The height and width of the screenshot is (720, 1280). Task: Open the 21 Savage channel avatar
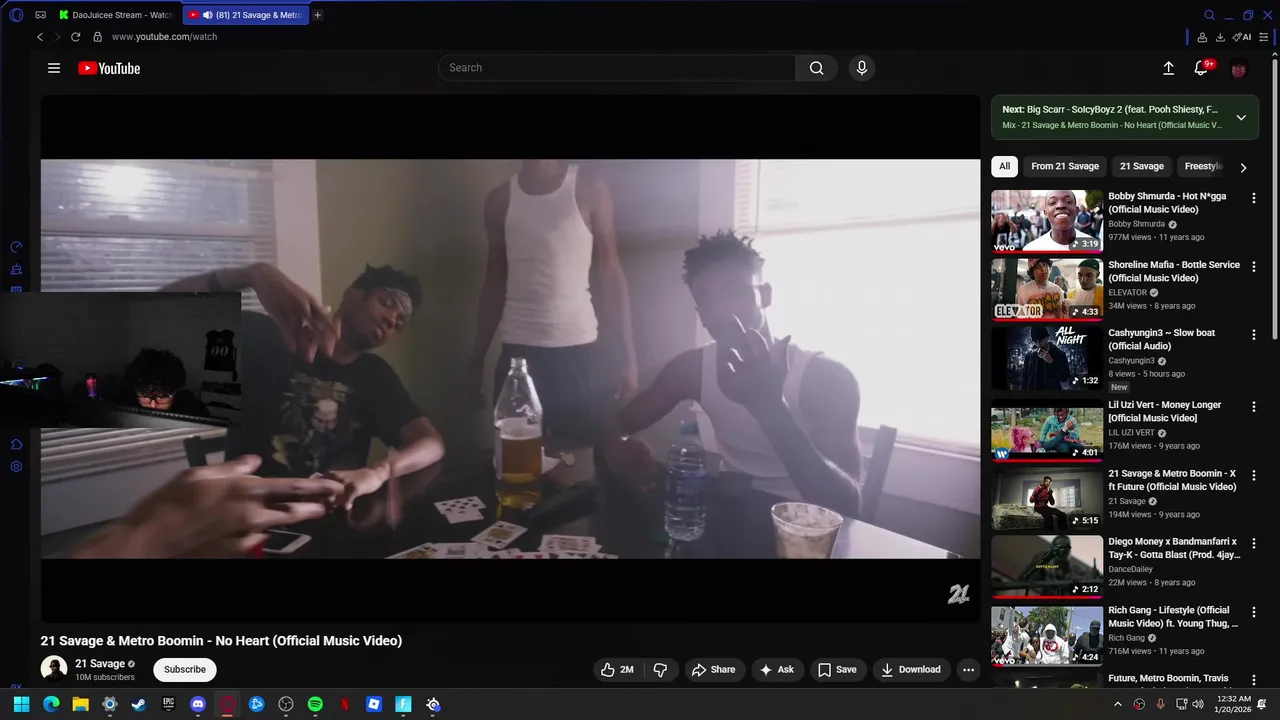tap(54, 669)
